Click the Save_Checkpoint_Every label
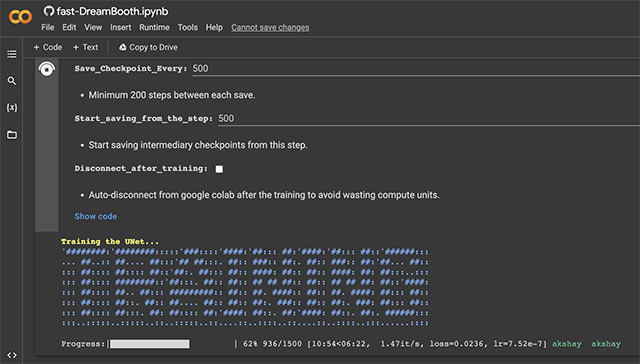 pos(131,69)
